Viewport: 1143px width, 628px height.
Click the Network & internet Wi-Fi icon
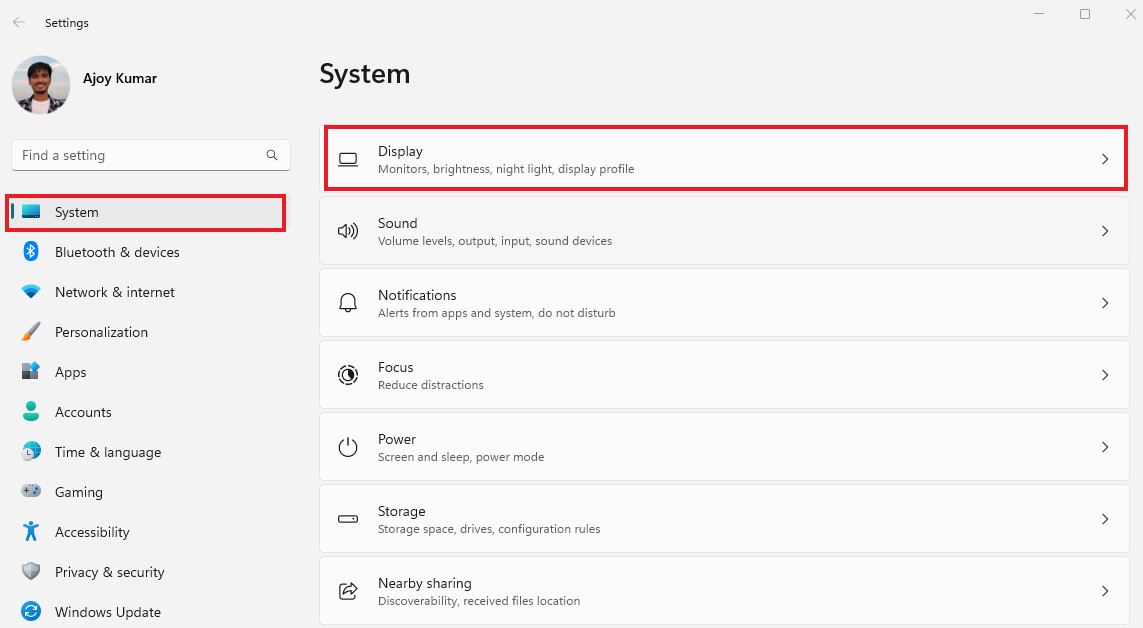click(31, 292)
